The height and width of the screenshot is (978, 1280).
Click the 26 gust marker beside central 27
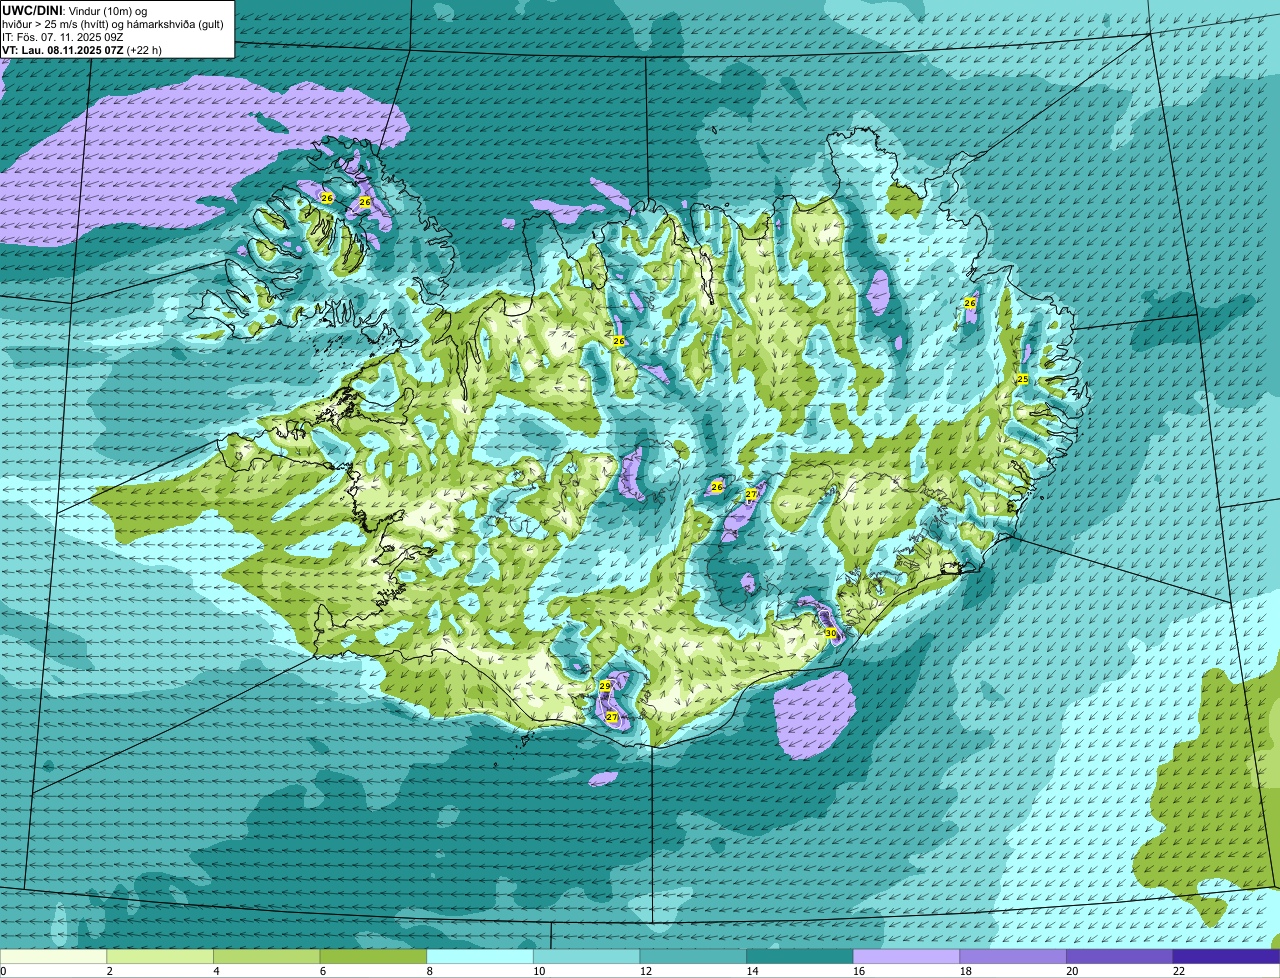(x=716, y=487)
